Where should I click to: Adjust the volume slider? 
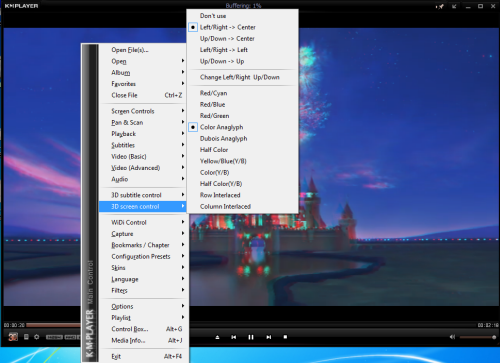point(478,337)
